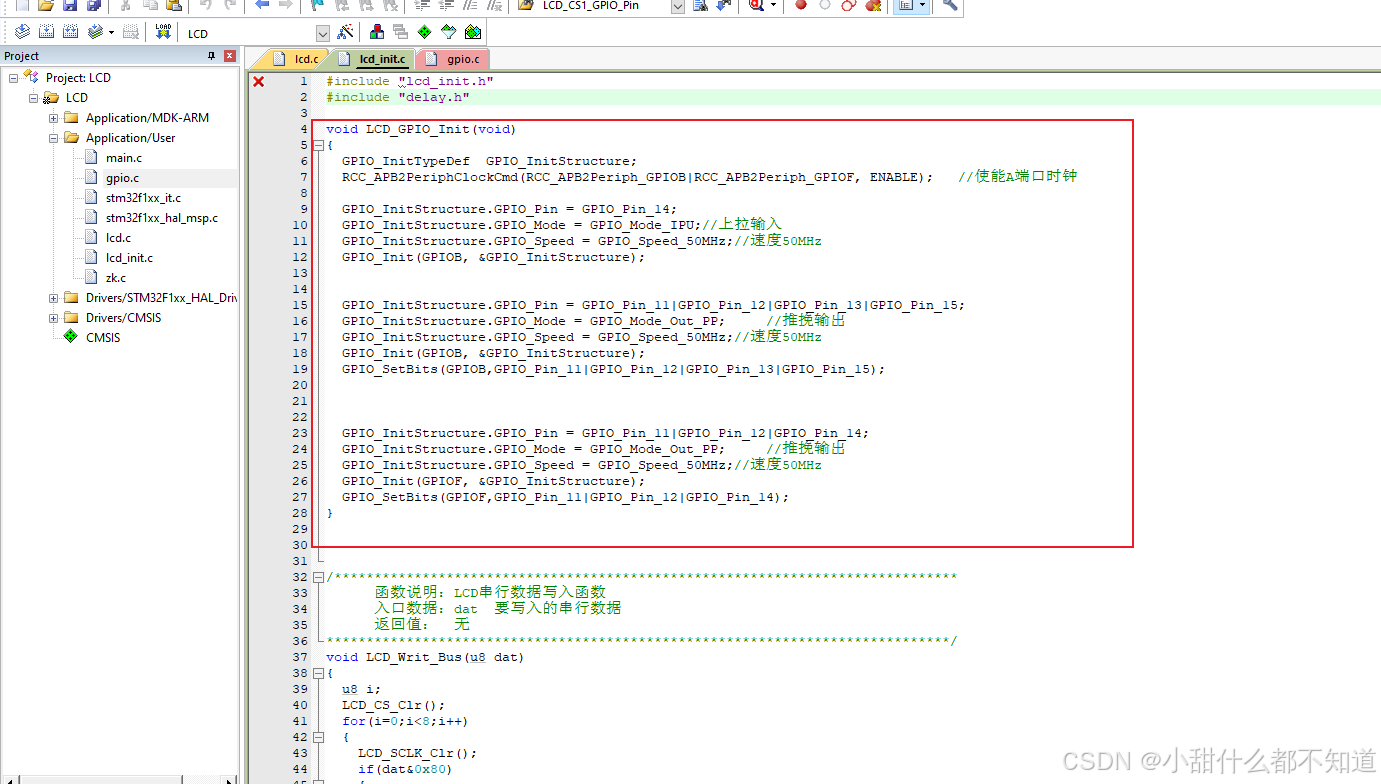This screenshot has height=784, width=1381.
Task: Rebuild all target files
Action: (69, 30)
